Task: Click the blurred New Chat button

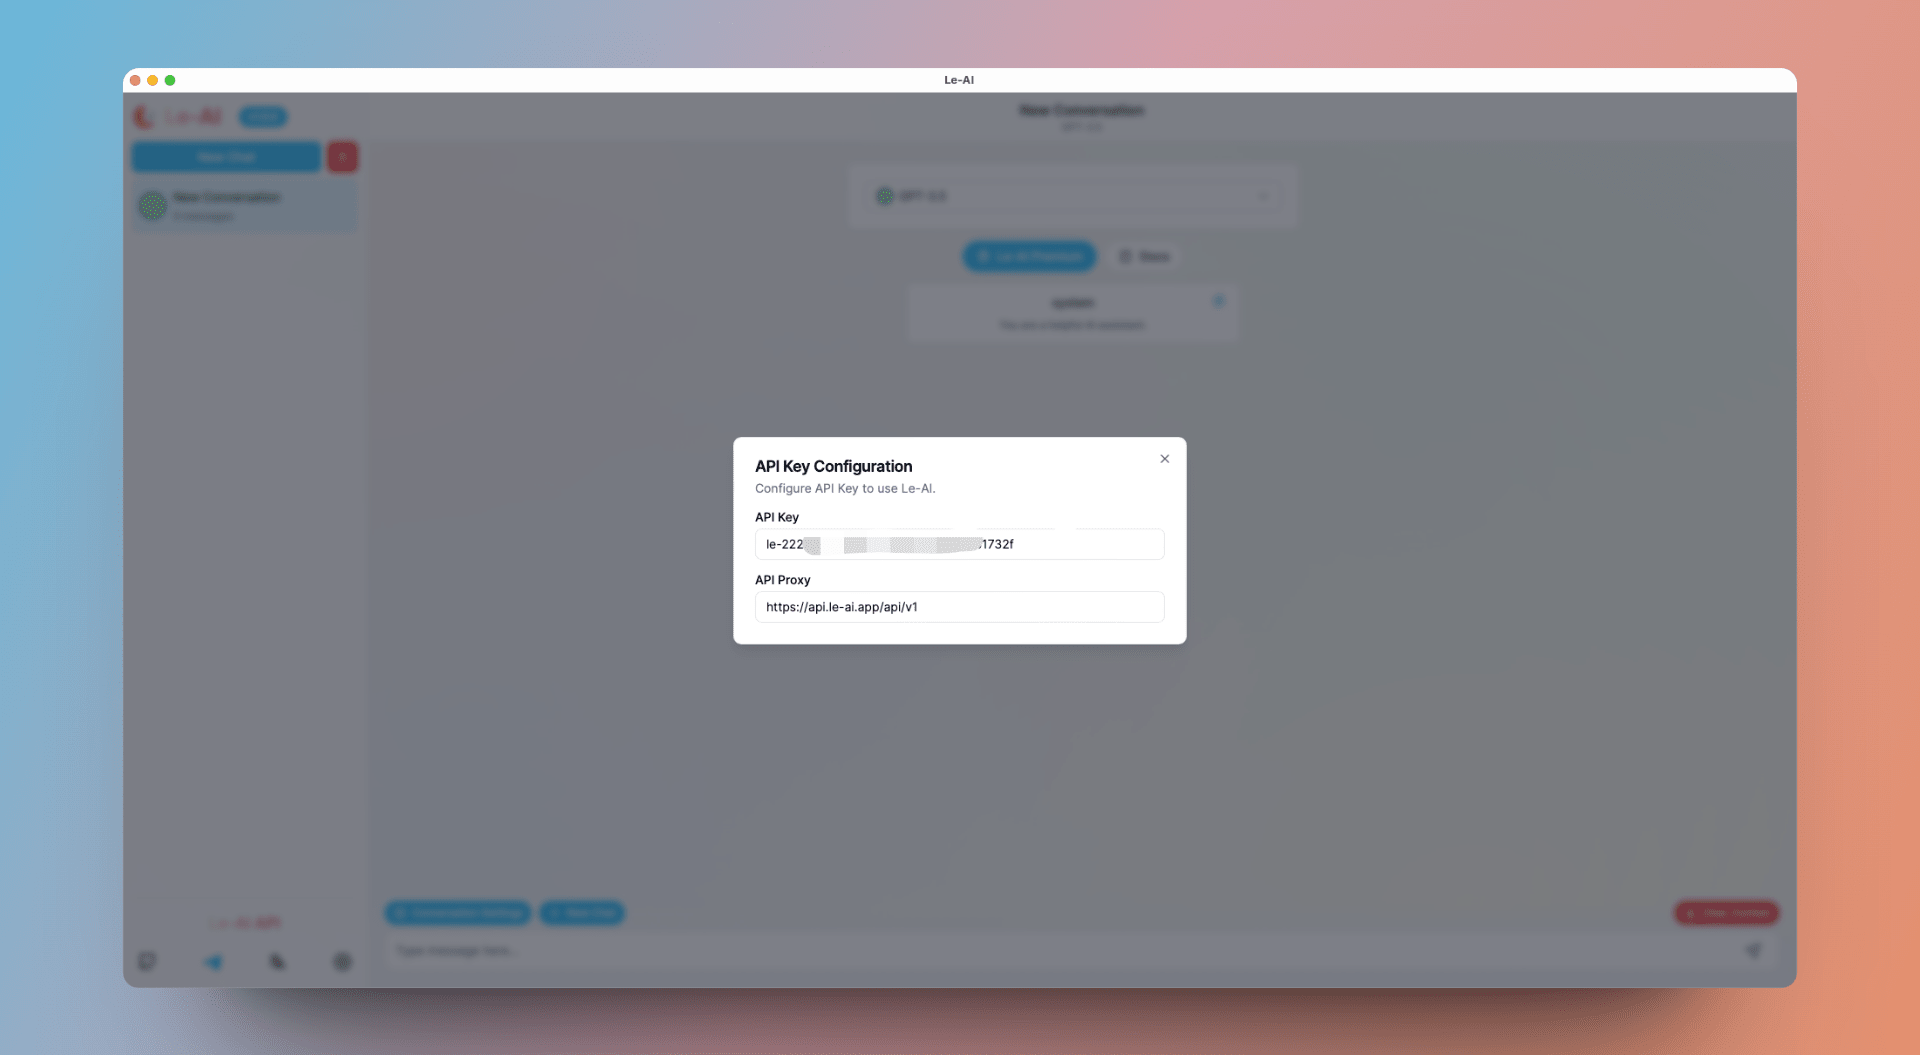Action: 226,157
